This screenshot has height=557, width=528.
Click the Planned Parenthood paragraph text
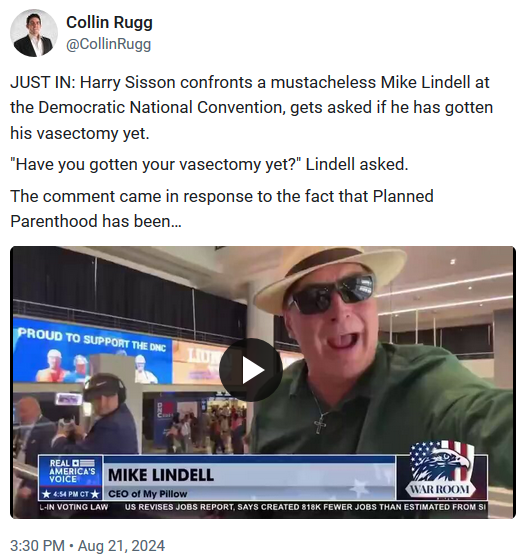coord(222,209)
